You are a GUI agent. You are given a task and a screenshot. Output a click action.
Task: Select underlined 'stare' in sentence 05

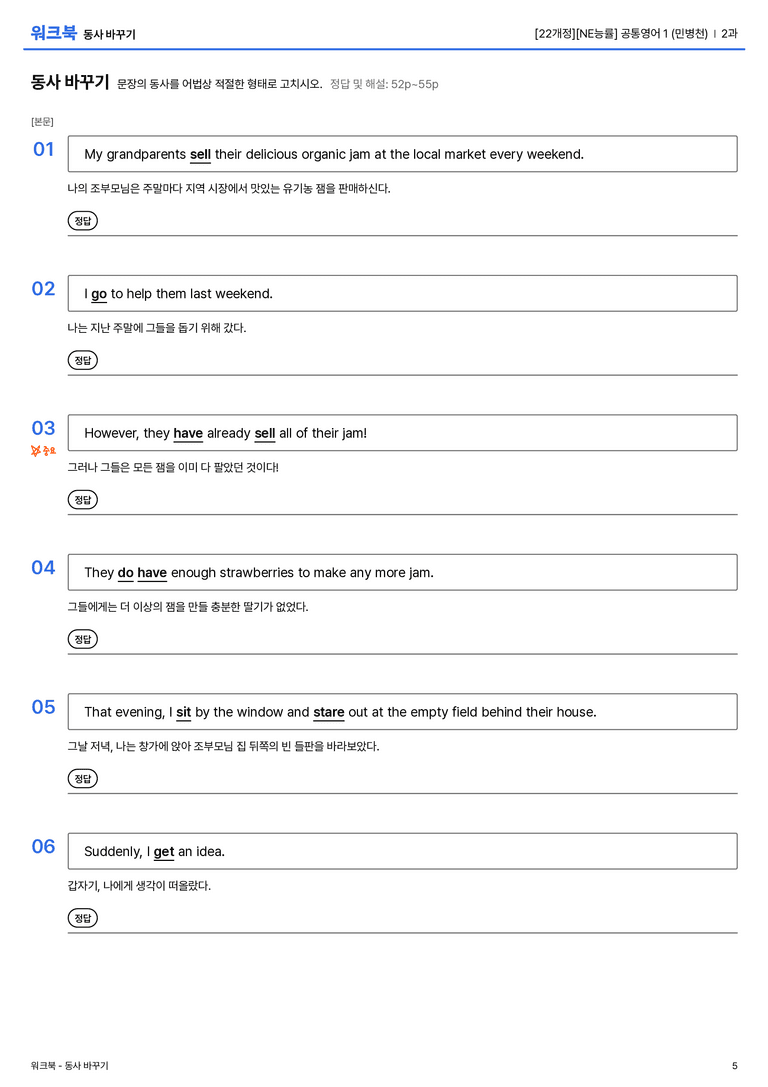pyautogui.click(x=329, y=712)
